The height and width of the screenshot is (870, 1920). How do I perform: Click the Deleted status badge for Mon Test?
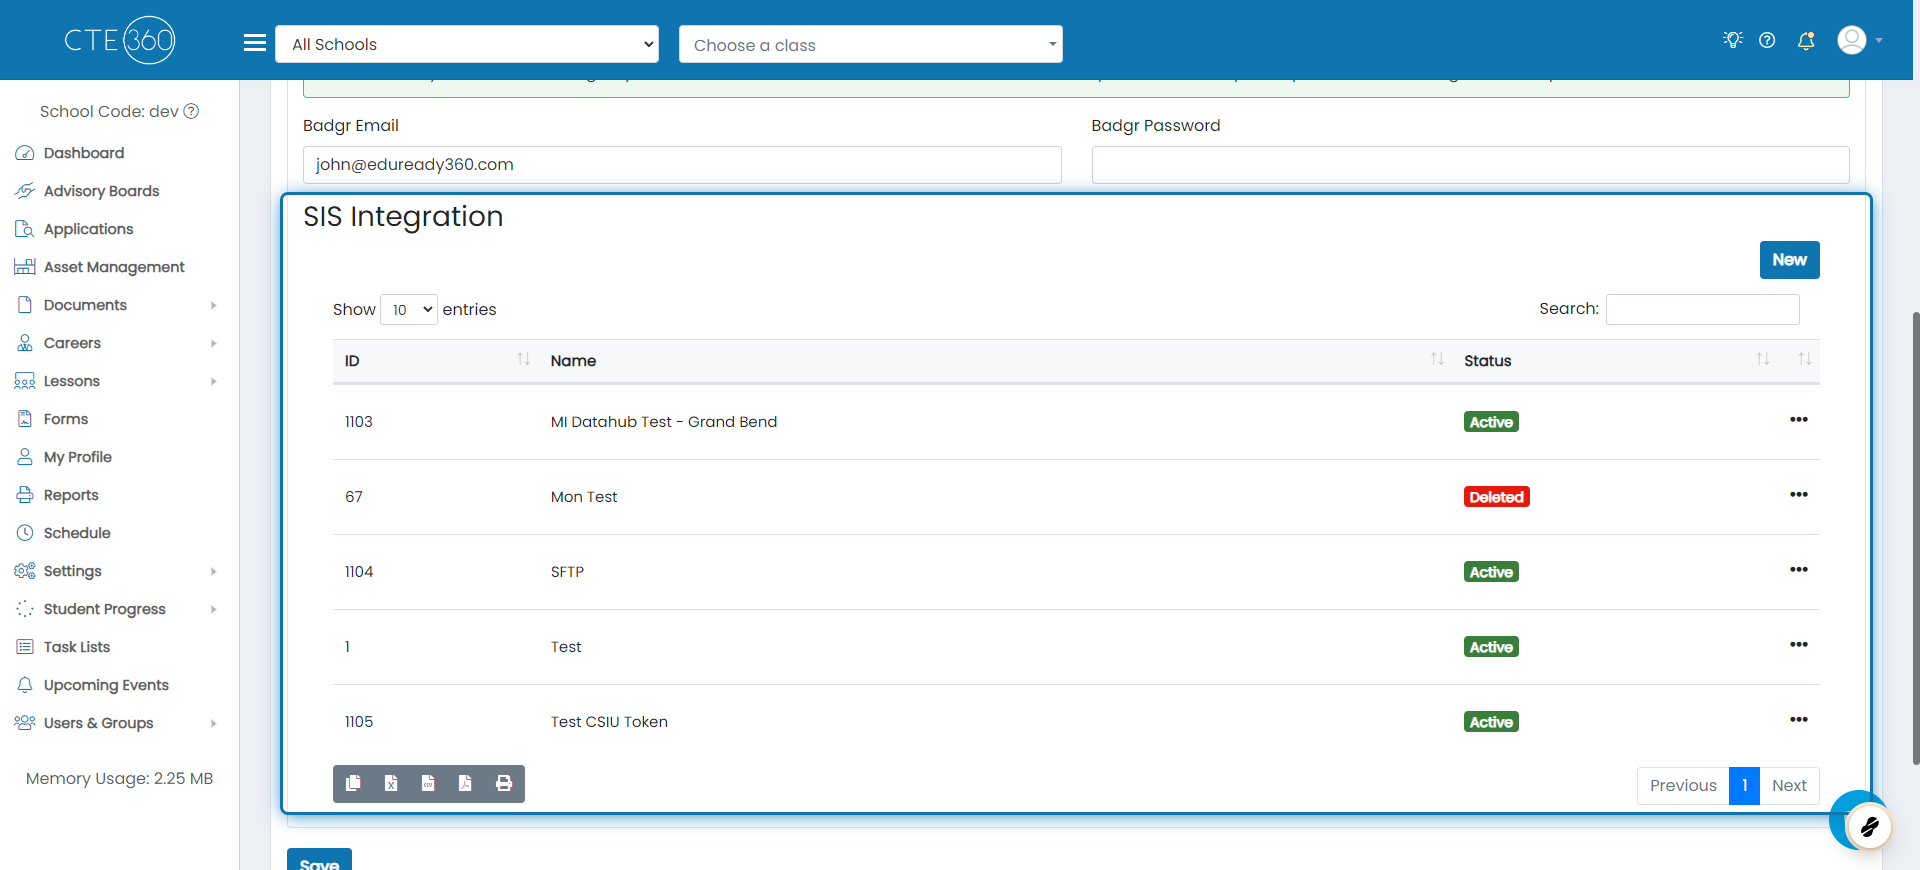pyautogui.click(x=1496, y=497)
